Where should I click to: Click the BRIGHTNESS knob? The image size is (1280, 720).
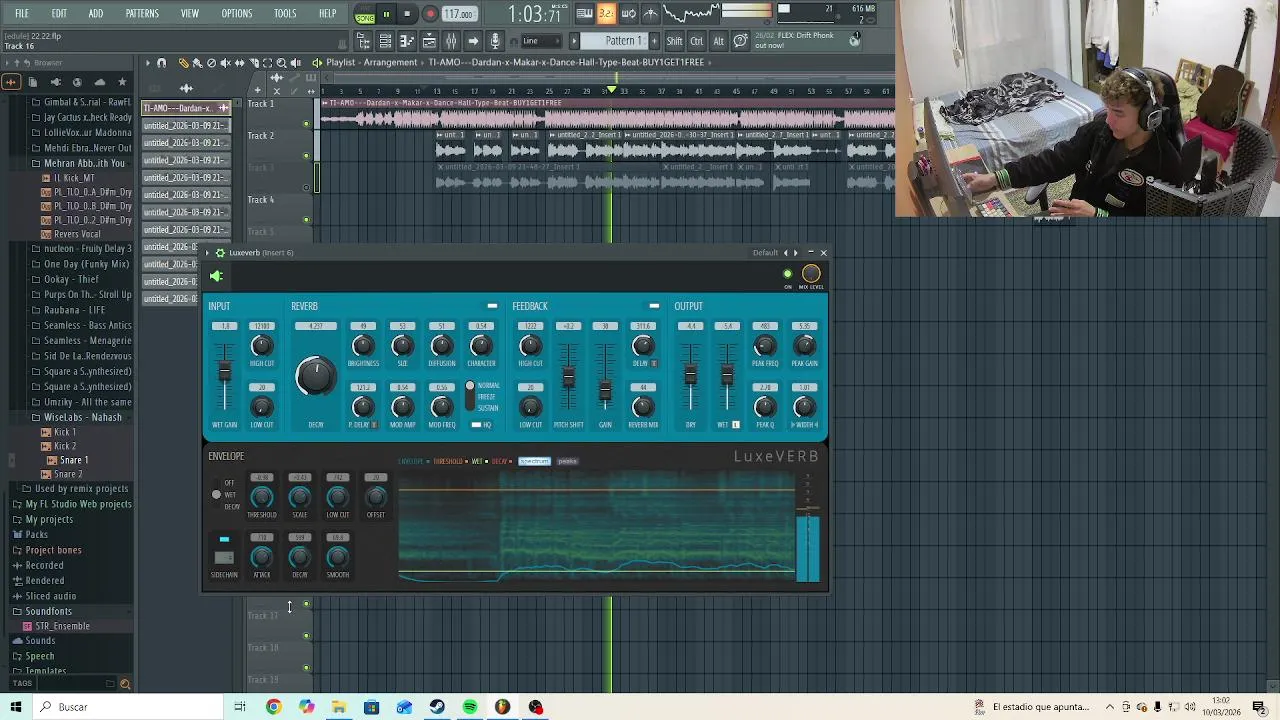[363, 346]
